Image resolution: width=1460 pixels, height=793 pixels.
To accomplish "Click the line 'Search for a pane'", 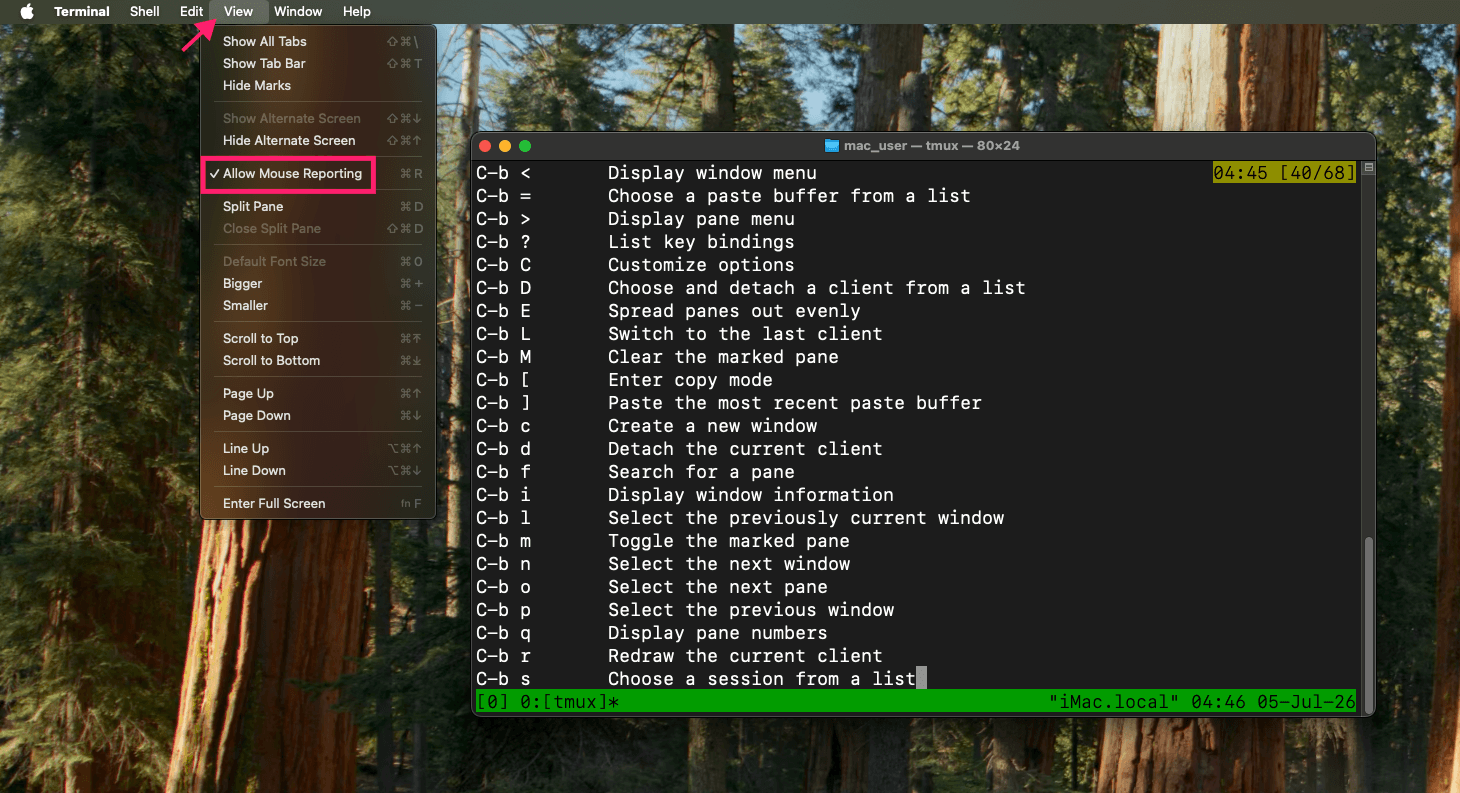I will [701, 472].
